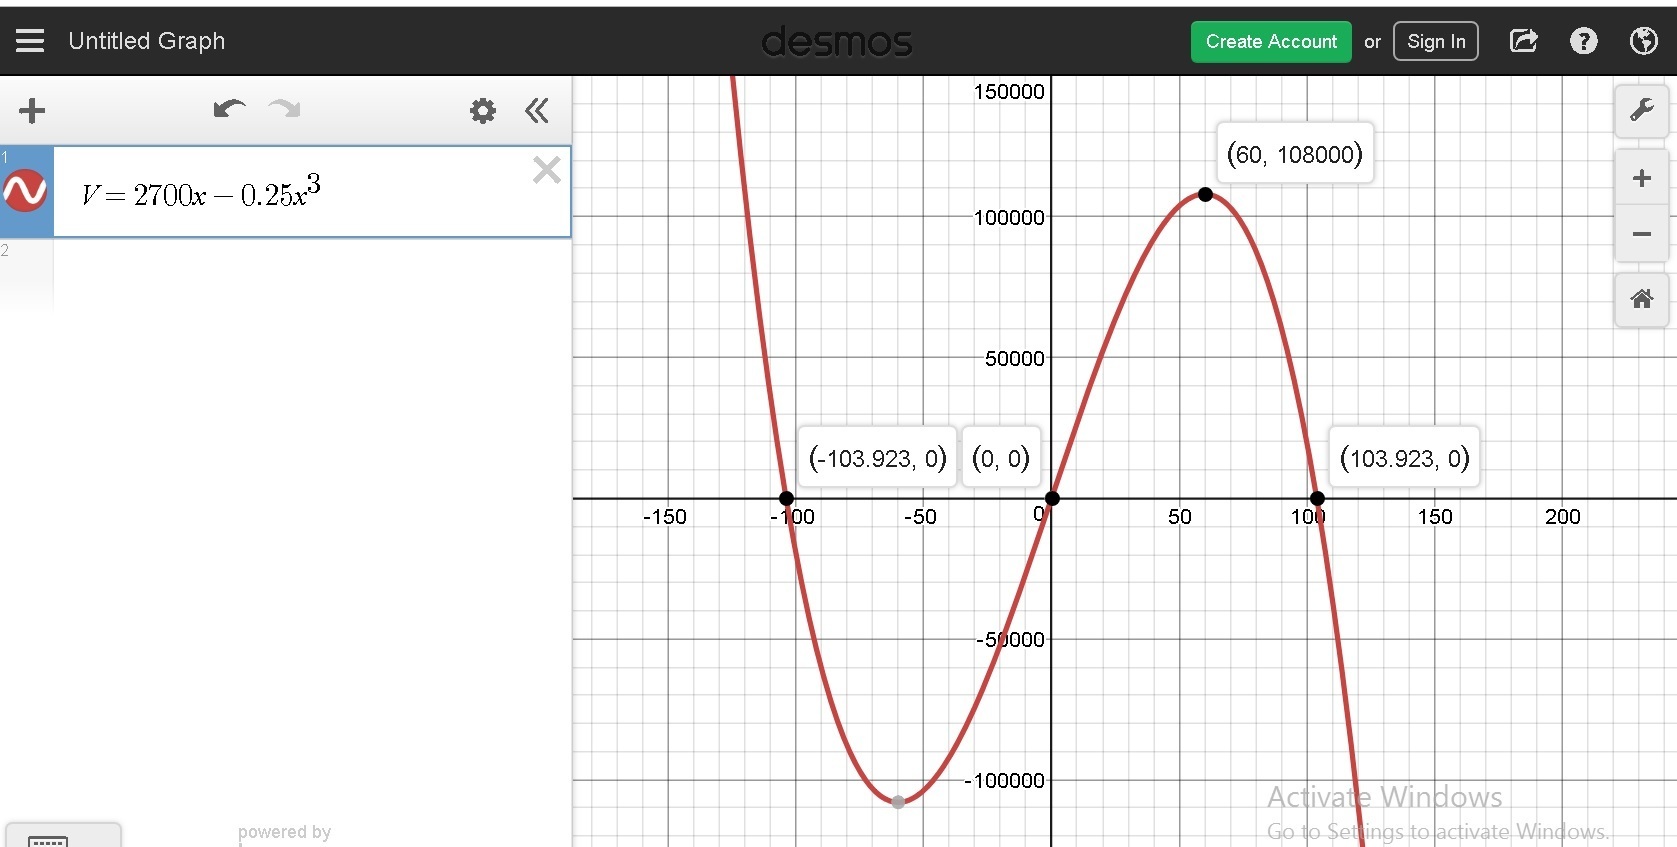Create a Desmos account
The height and width of the screenshot is (847, 1677).
[1271, 42]
